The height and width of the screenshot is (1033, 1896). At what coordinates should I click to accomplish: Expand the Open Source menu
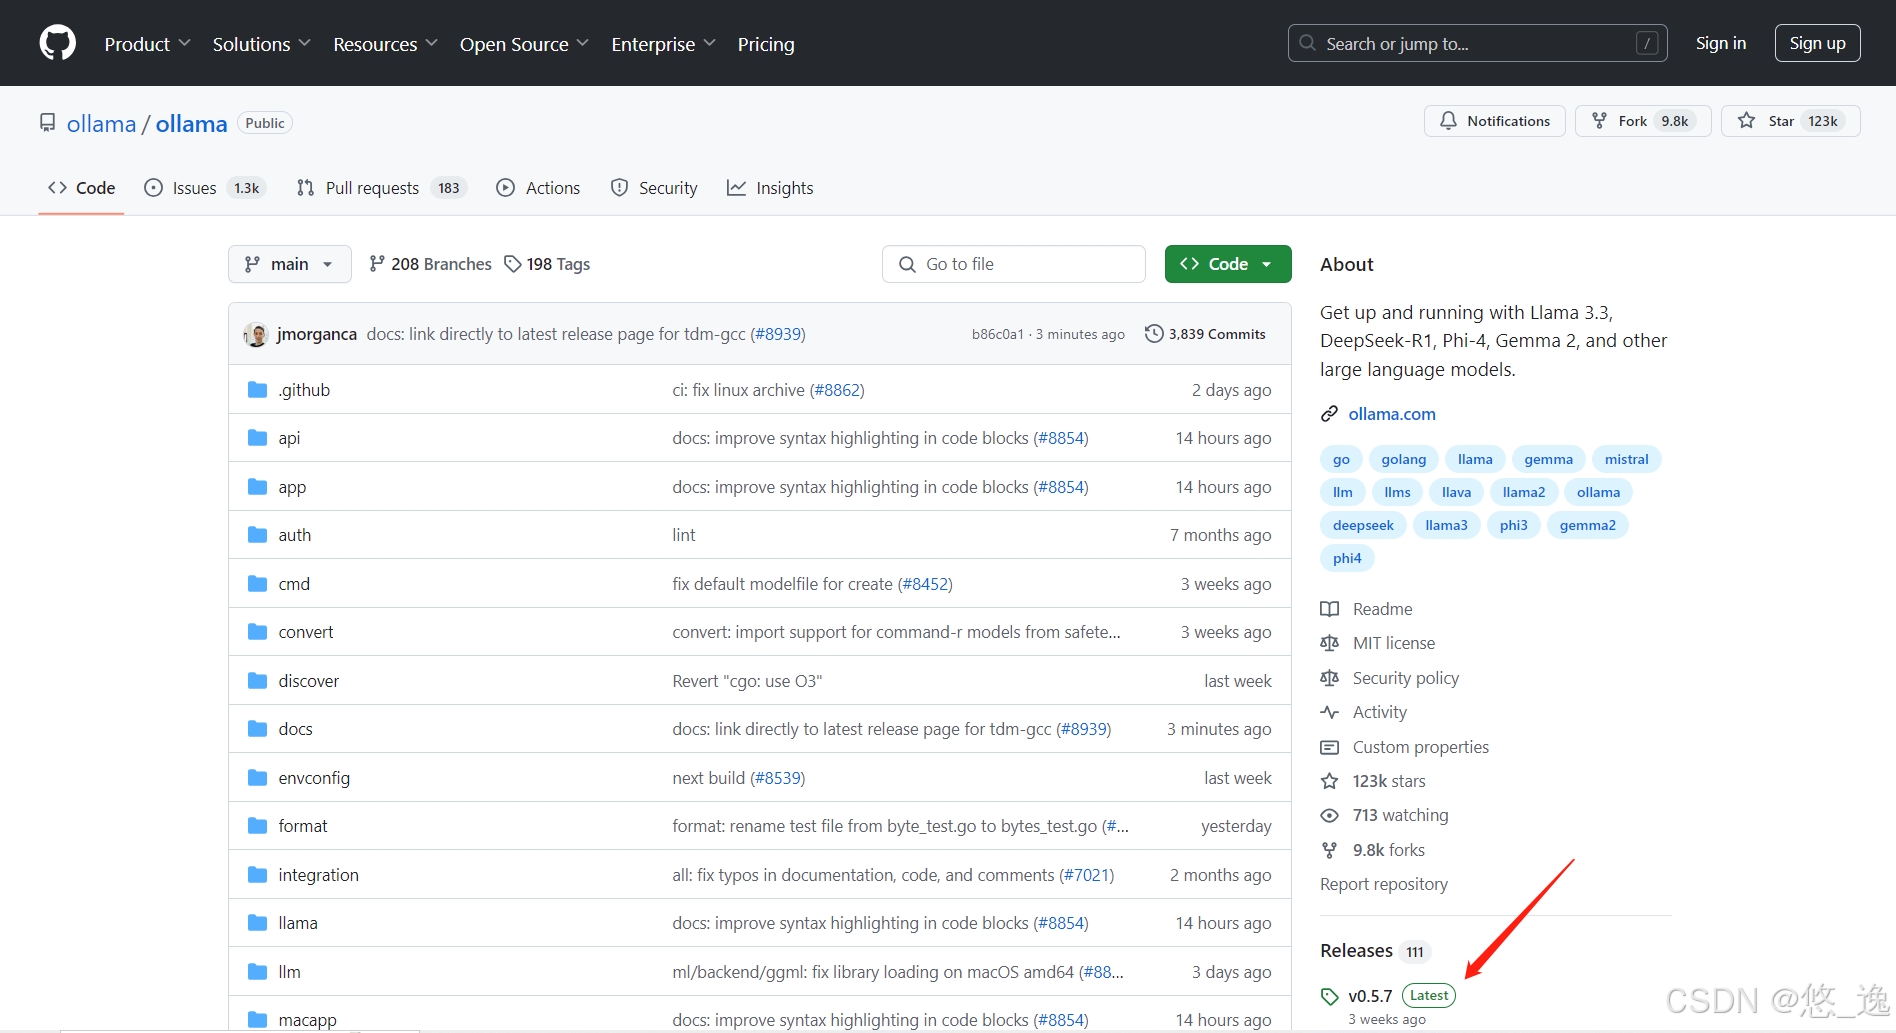coord(524,44)
